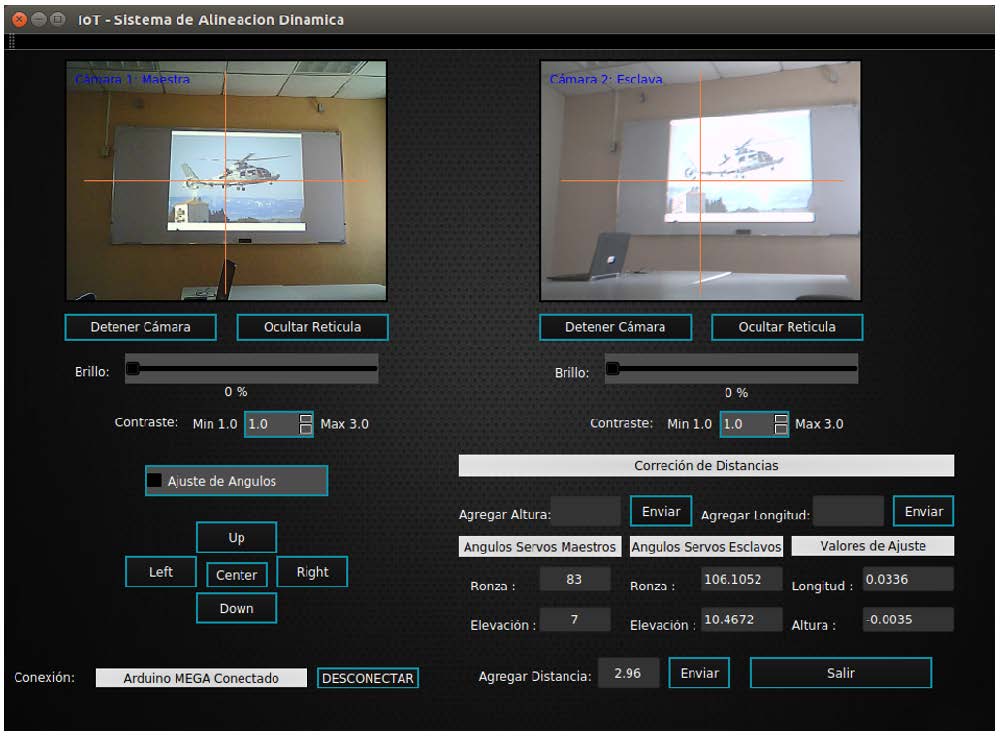1000x738 pixels.
Task: Enable the Ajuste de Angulos checkbox
Action: point(155,481)
